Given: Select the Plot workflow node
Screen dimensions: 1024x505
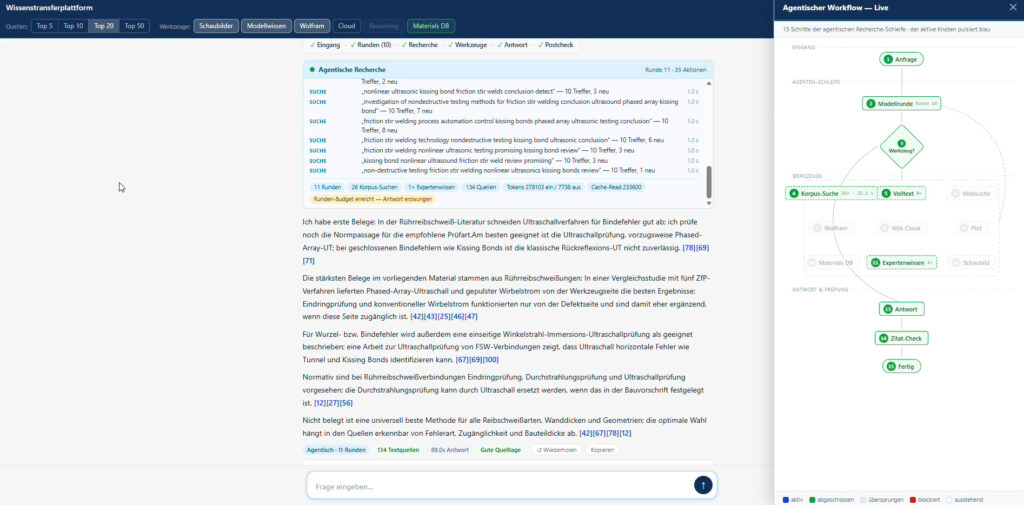Looking at the screenshot, I should click(x=972, y=228).
